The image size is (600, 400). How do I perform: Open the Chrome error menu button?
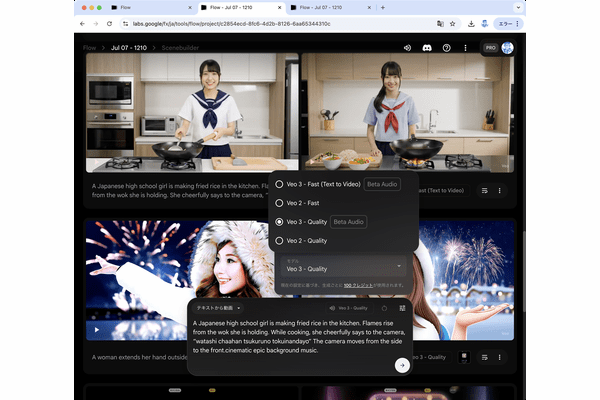coord(508,24)
